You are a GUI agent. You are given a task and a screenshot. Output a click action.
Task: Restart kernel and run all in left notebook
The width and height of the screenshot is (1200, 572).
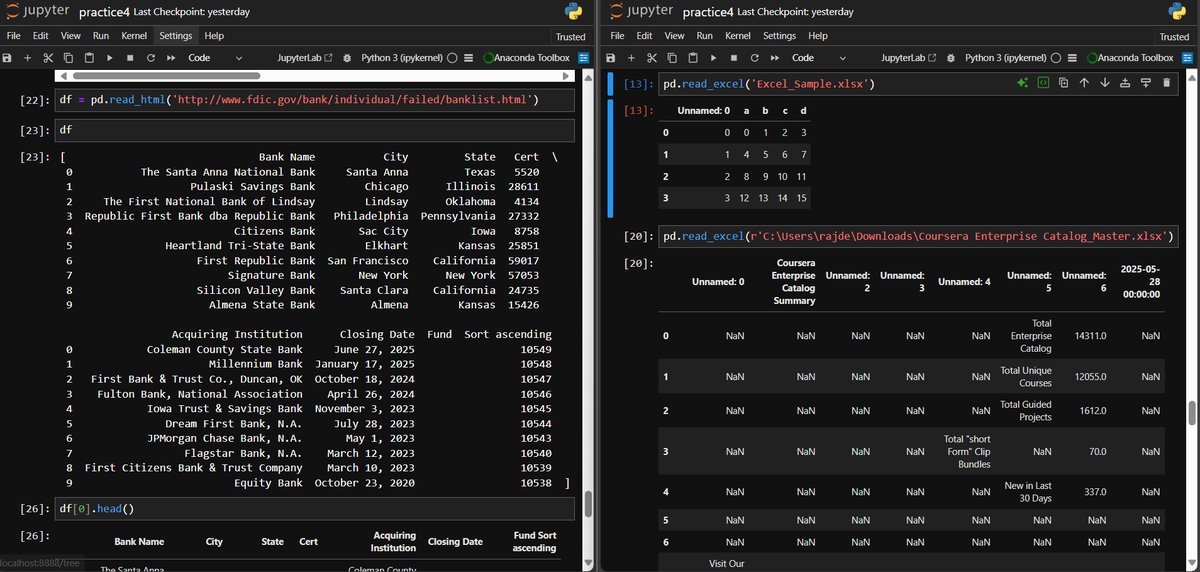(170, 58)
